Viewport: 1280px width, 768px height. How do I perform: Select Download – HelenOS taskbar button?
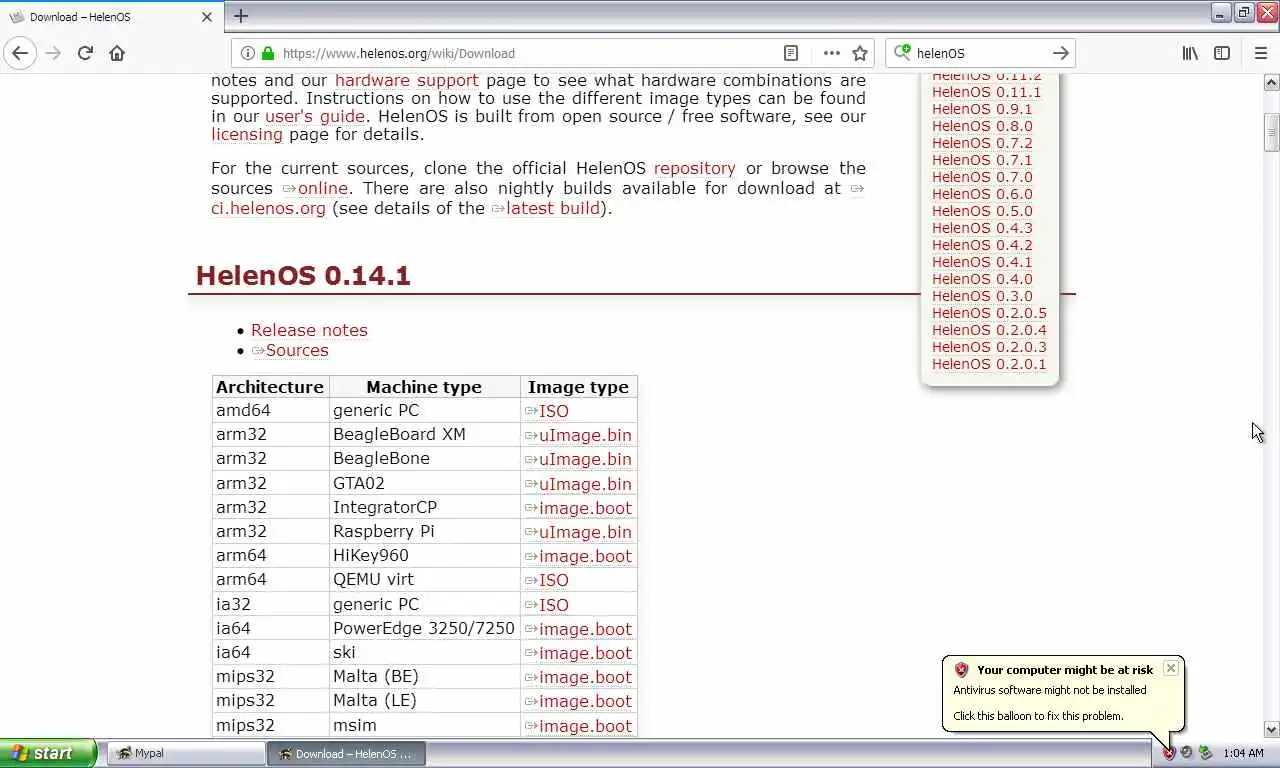click(346, 753)
